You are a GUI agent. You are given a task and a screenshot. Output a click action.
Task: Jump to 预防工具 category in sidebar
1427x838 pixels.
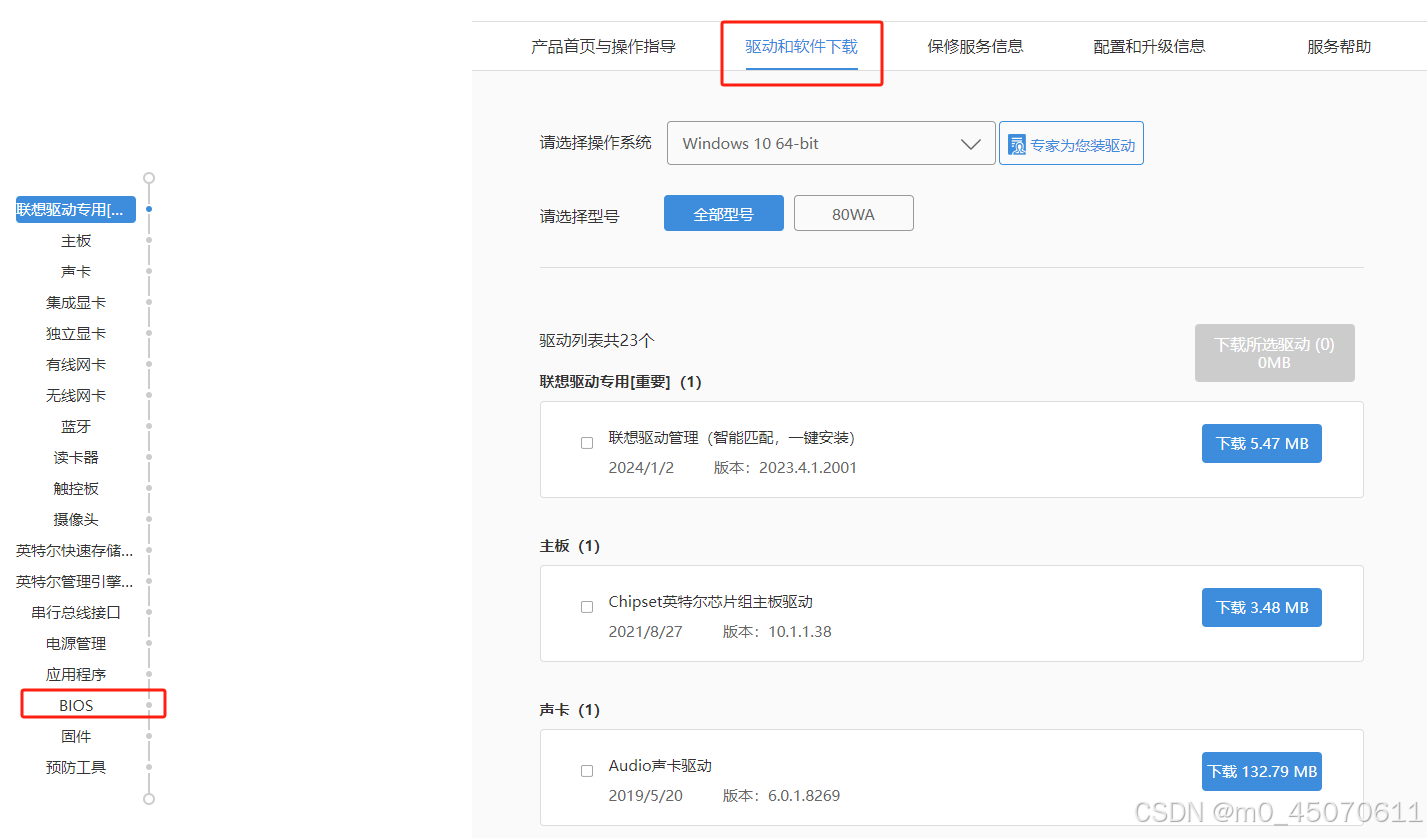[x=76, y=768]
